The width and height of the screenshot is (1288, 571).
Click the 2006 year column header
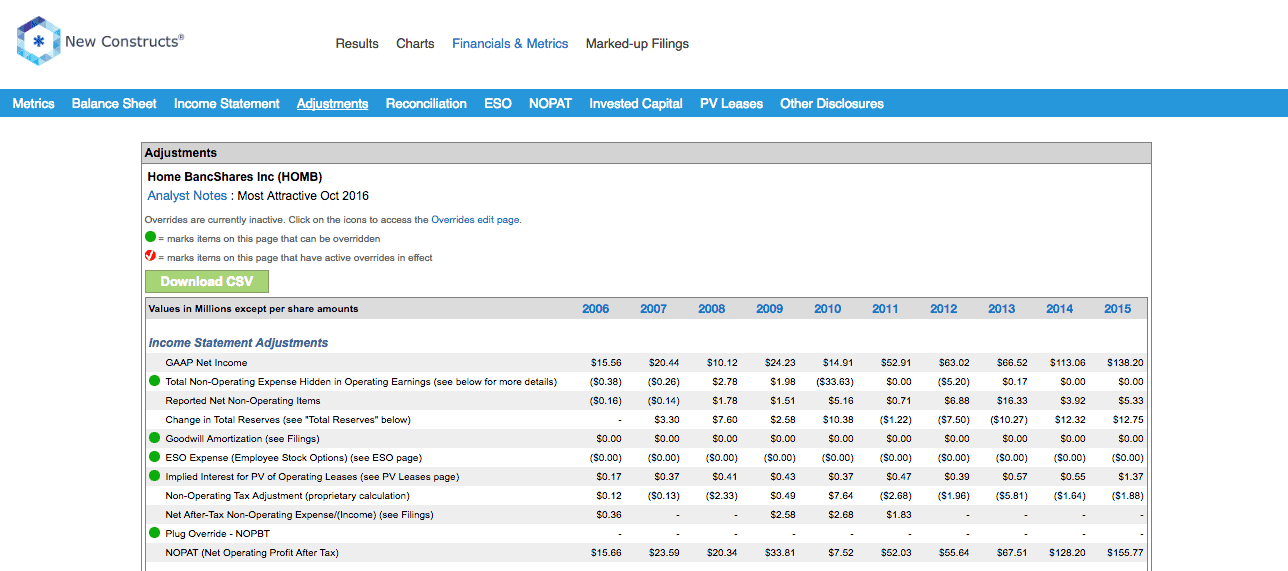point(596,309)
